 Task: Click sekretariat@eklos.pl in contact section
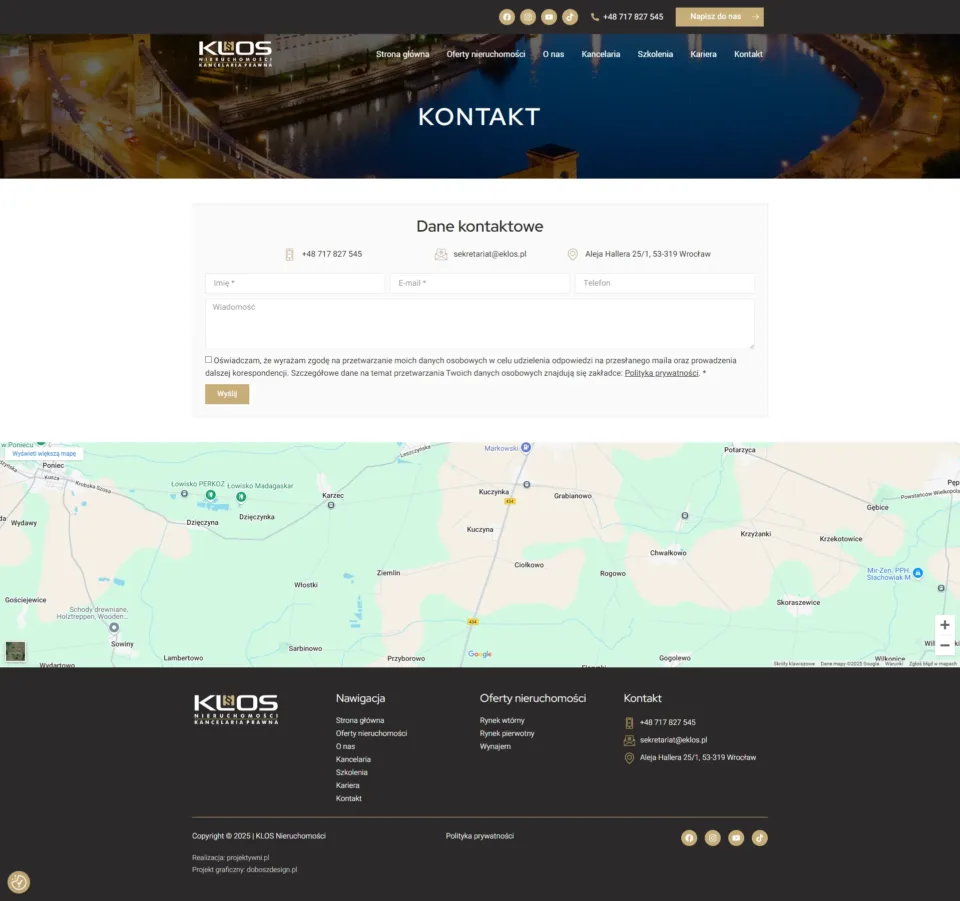pyautogui.click(x=490, y=254)
